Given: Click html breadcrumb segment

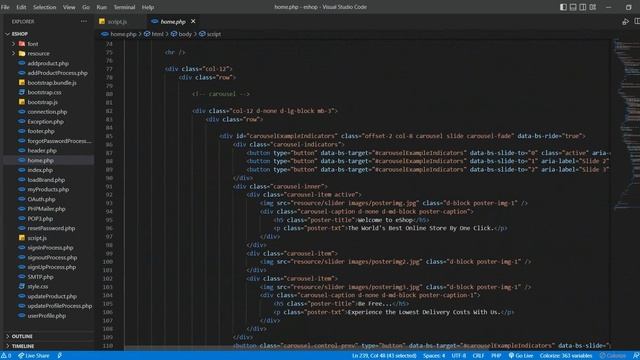Looking at the screenshot, I should 158,34.
